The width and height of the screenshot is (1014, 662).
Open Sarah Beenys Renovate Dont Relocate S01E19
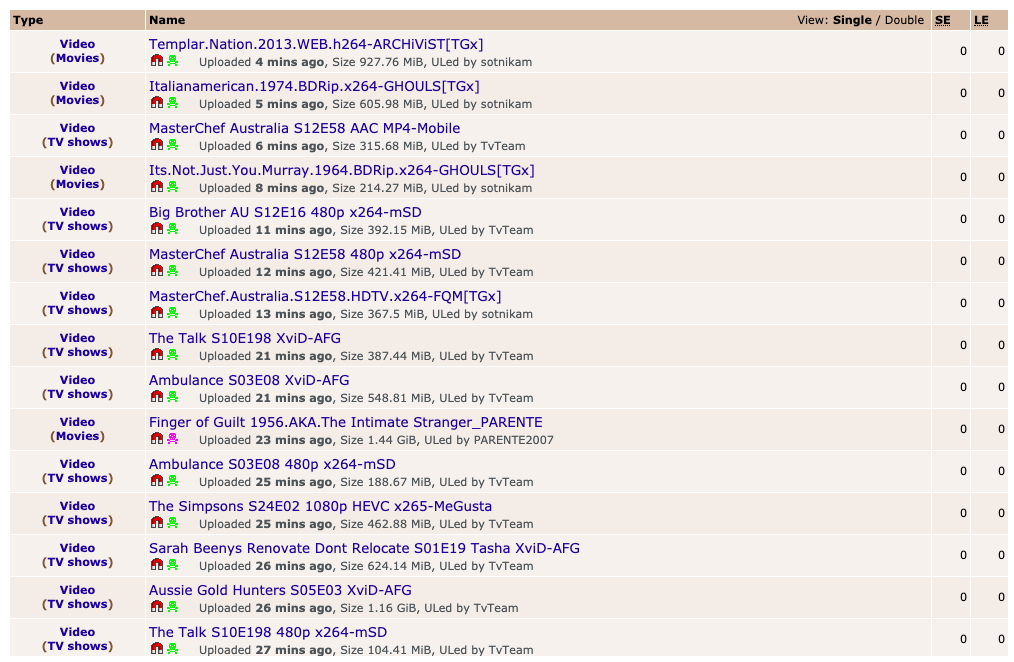(364, 548)
